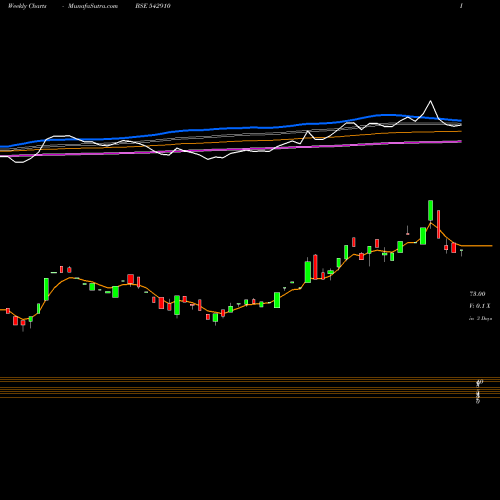Click the peak of the white indicator line
The height and width of the screenshot is (500, 500).
(x=430, y=101)
